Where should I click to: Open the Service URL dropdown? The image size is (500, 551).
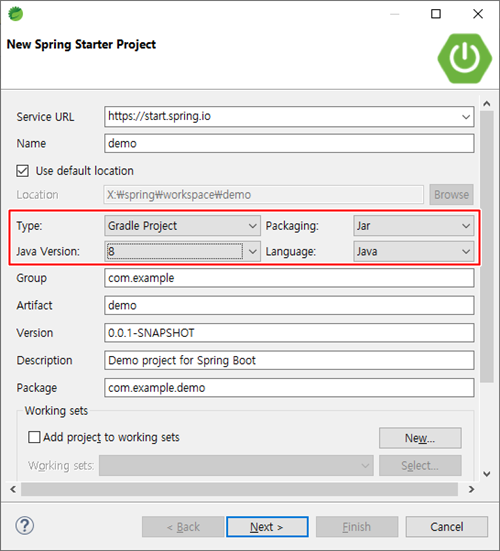pyautogui.click(x=466, y=117)
